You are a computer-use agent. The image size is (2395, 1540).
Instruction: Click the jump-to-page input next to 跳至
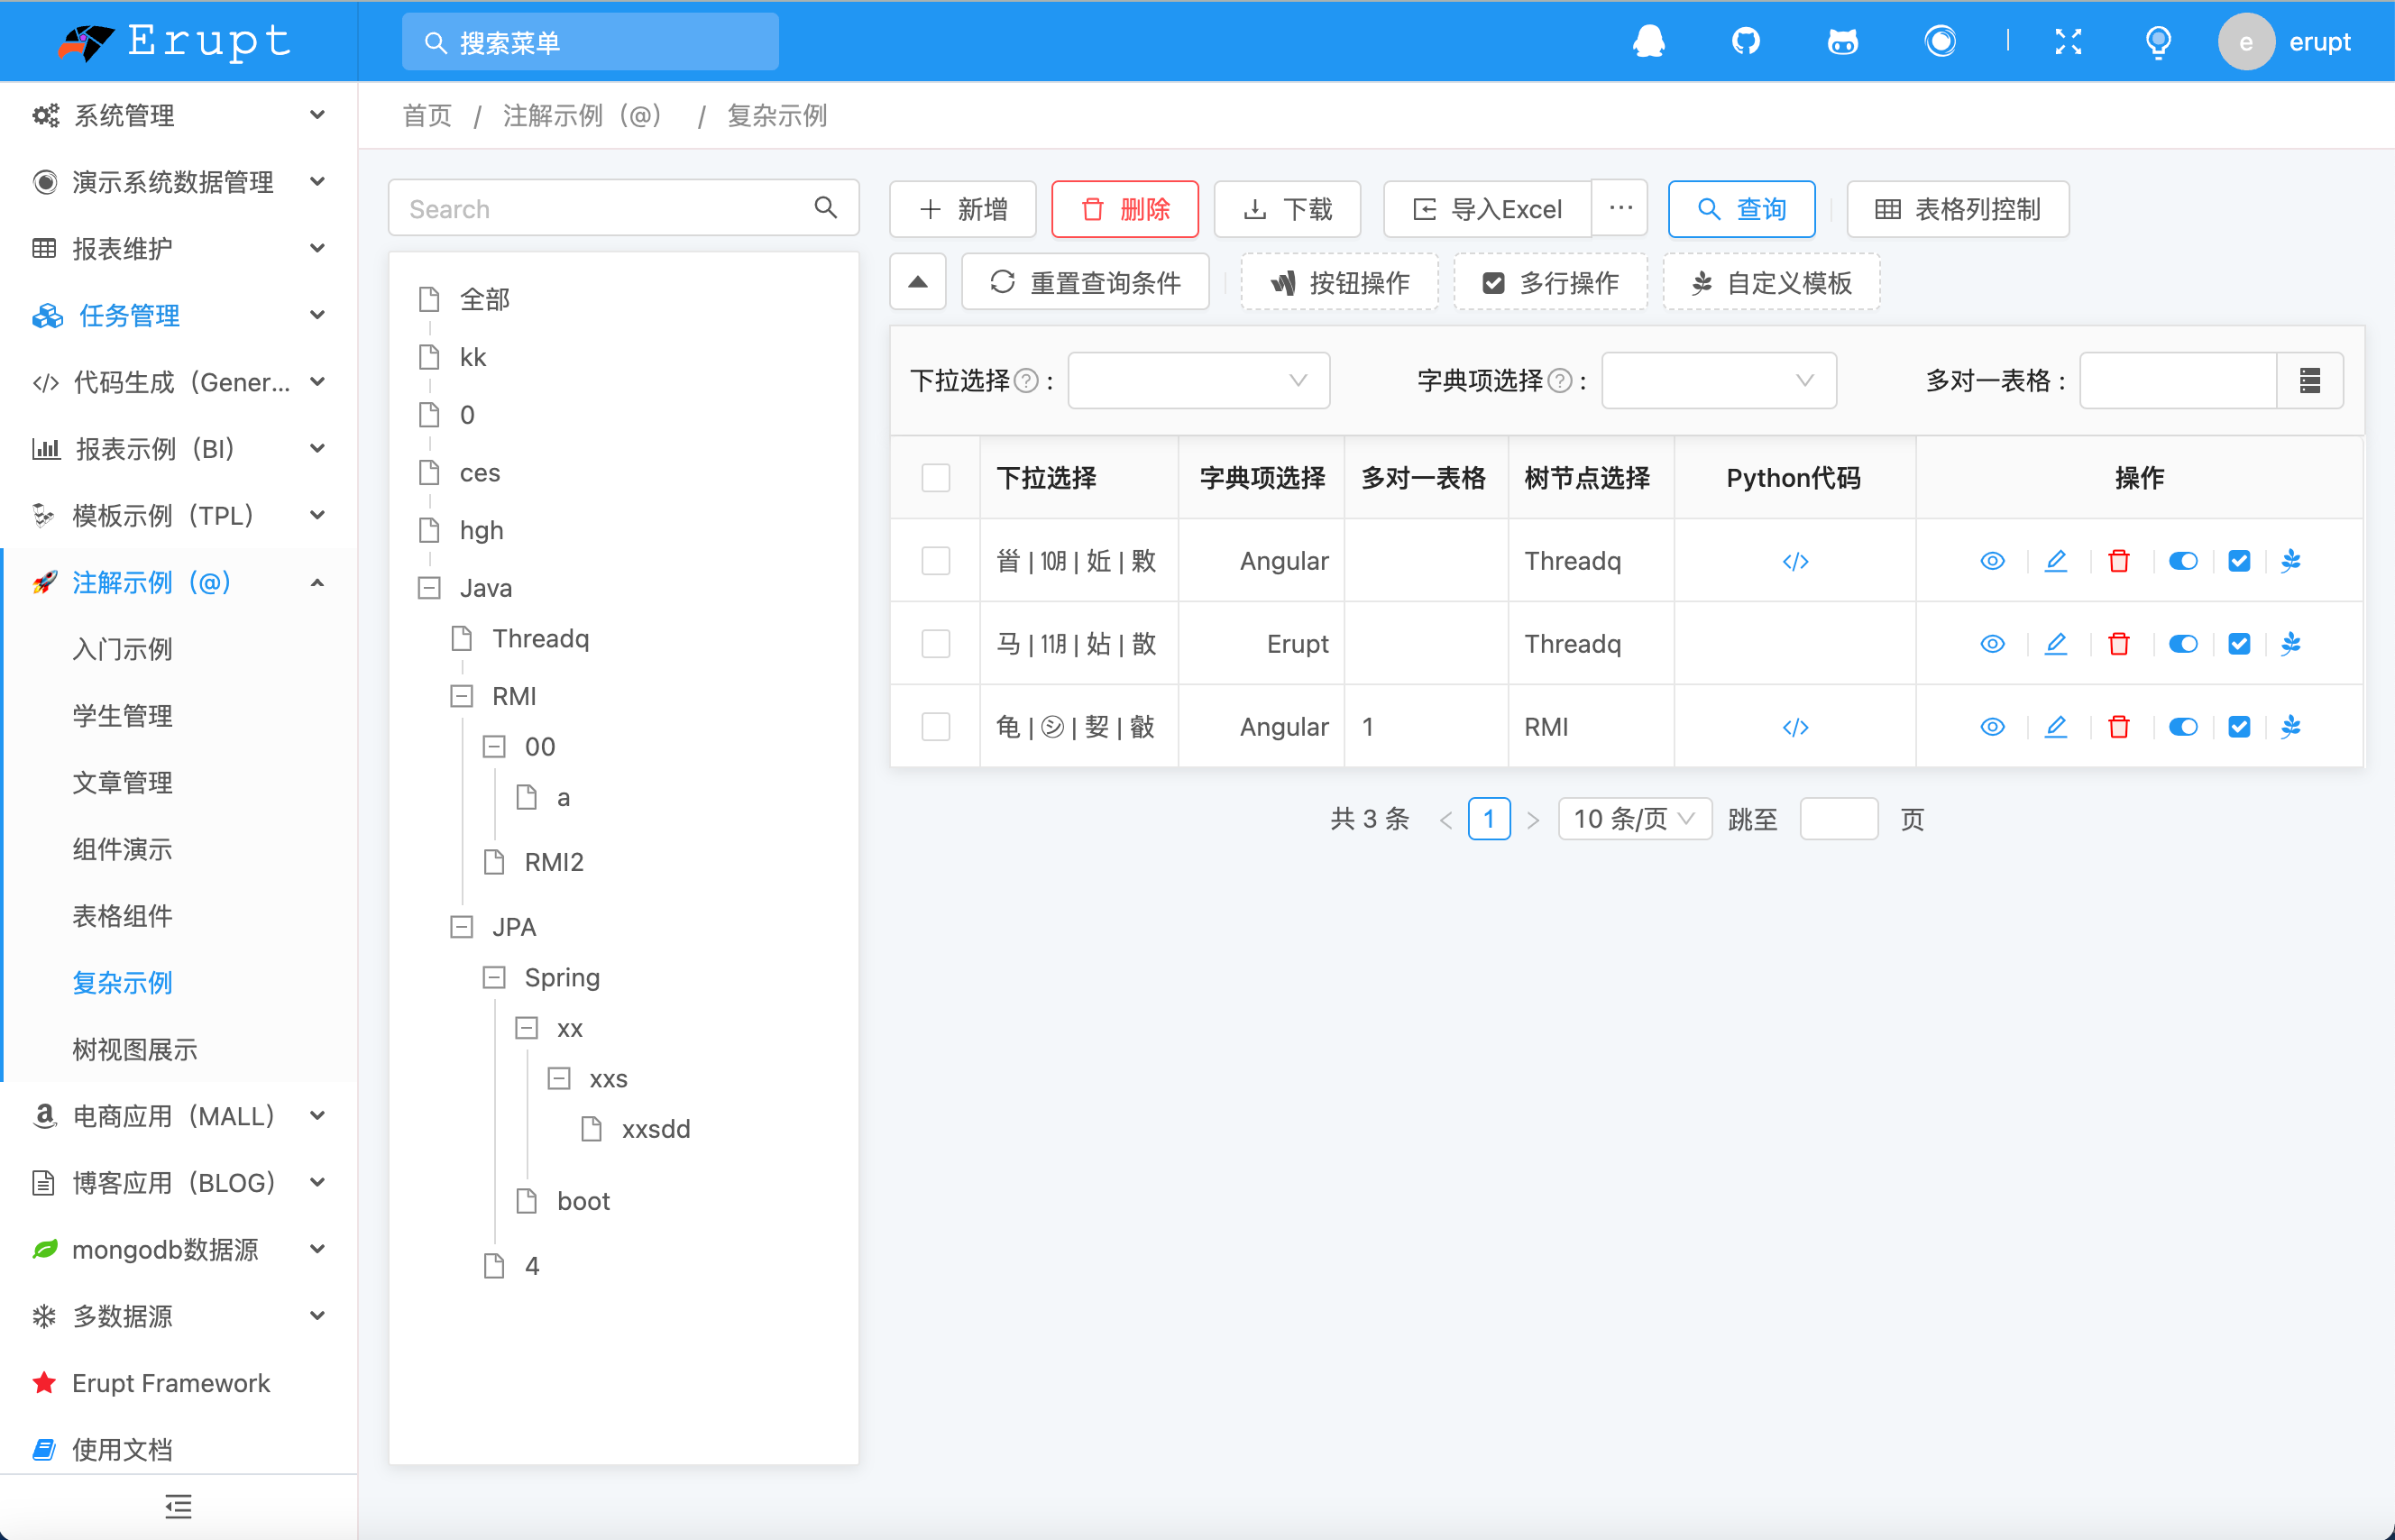[1838, 818]
